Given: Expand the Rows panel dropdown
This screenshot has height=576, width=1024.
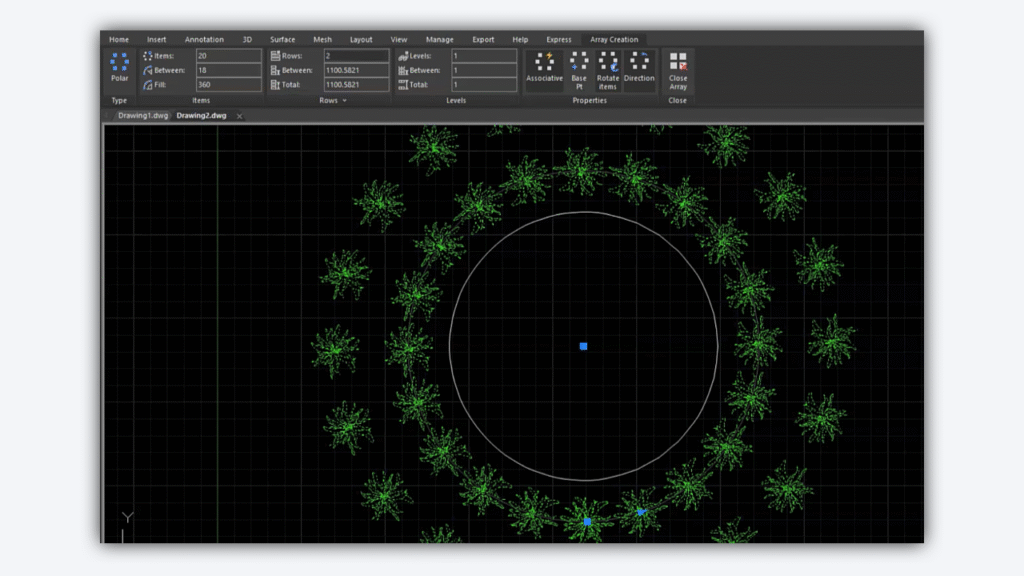Looking at the screenshot, I should 345,101.
